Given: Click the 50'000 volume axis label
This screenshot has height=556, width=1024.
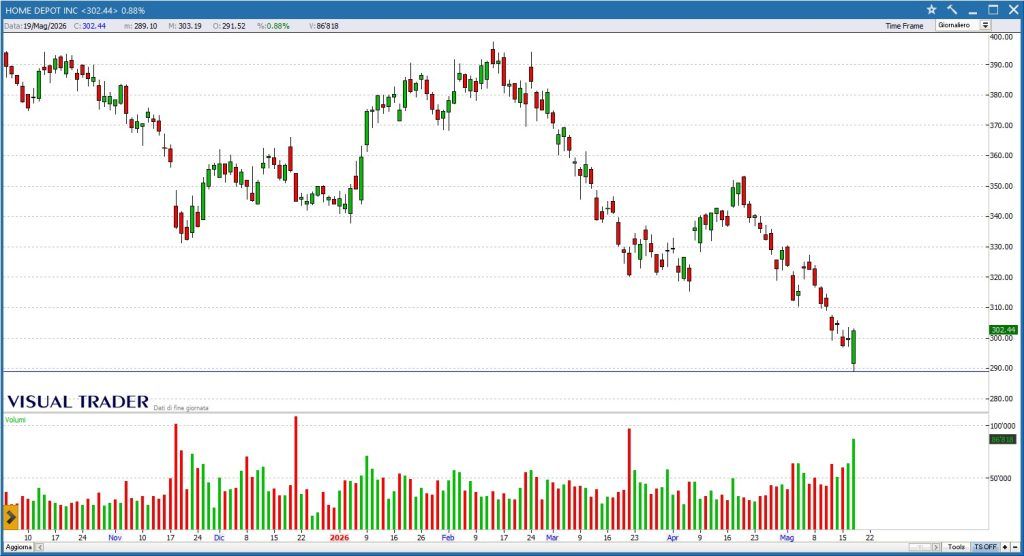Looking at the screenshot, I should coord(1002,478).
